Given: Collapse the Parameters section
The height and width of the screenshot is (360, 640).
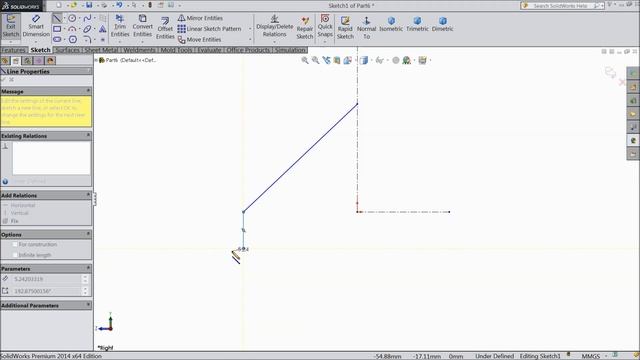Looking at the screenshot, I should (x=88, y=269).
